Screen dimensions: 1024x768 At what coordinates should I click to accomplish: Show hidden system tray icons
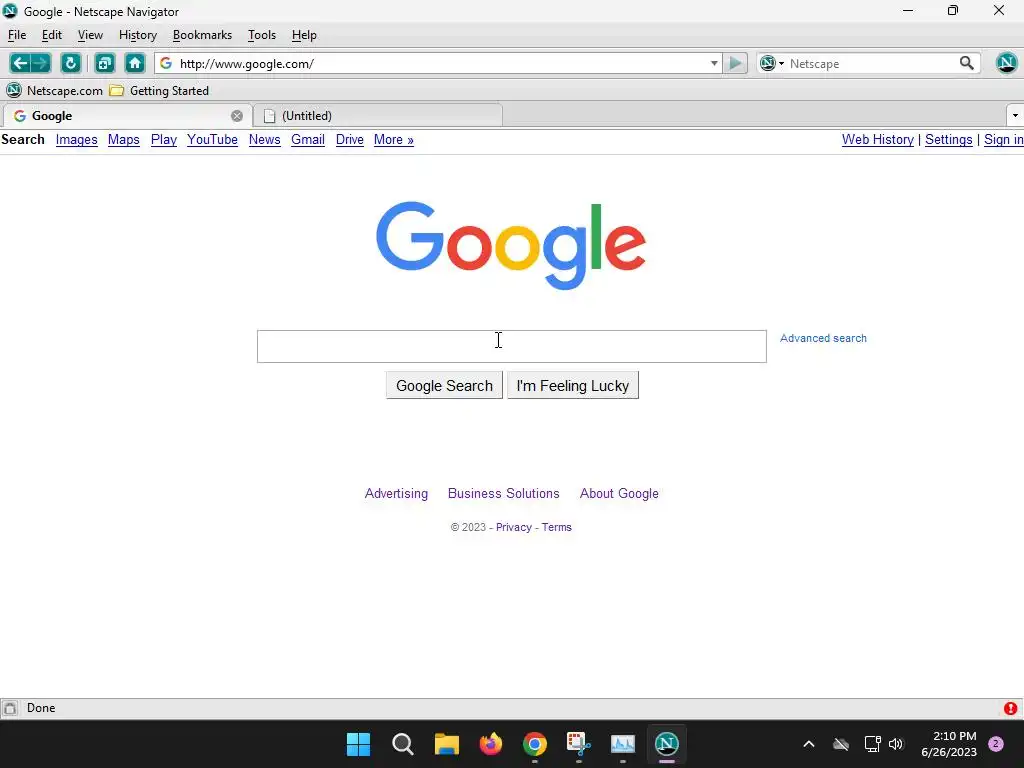click(x=808, y=744)
